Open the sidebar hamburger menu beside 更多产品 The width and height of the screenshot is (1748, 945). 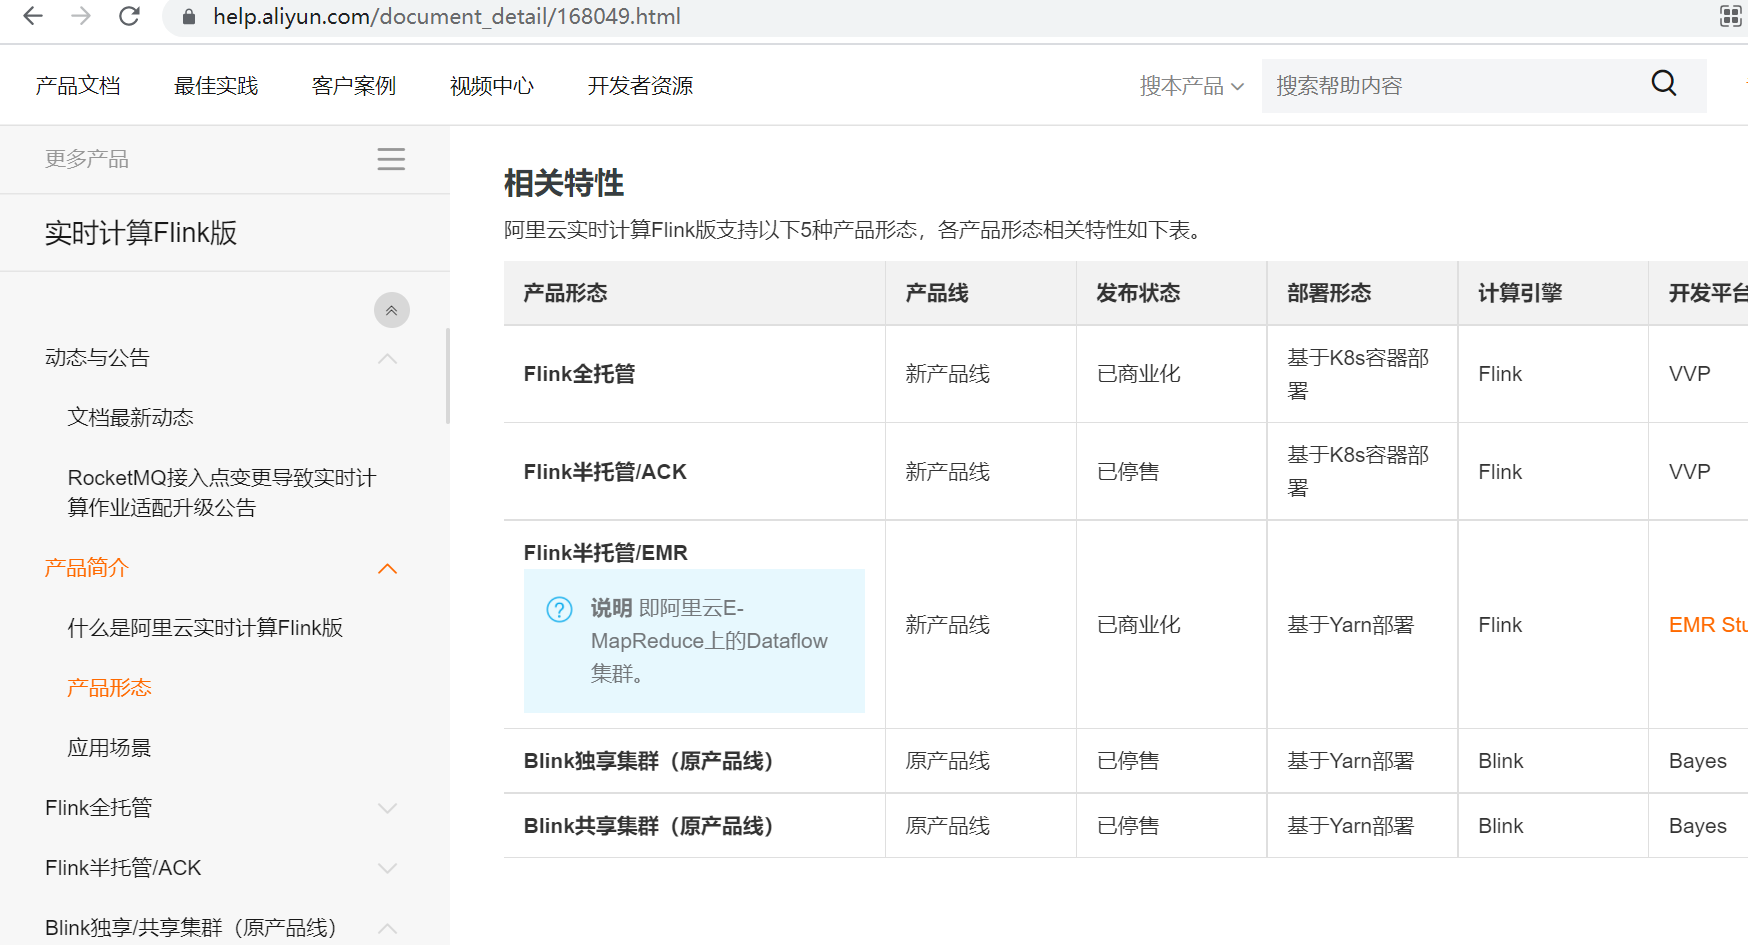[x=390, y=159]
